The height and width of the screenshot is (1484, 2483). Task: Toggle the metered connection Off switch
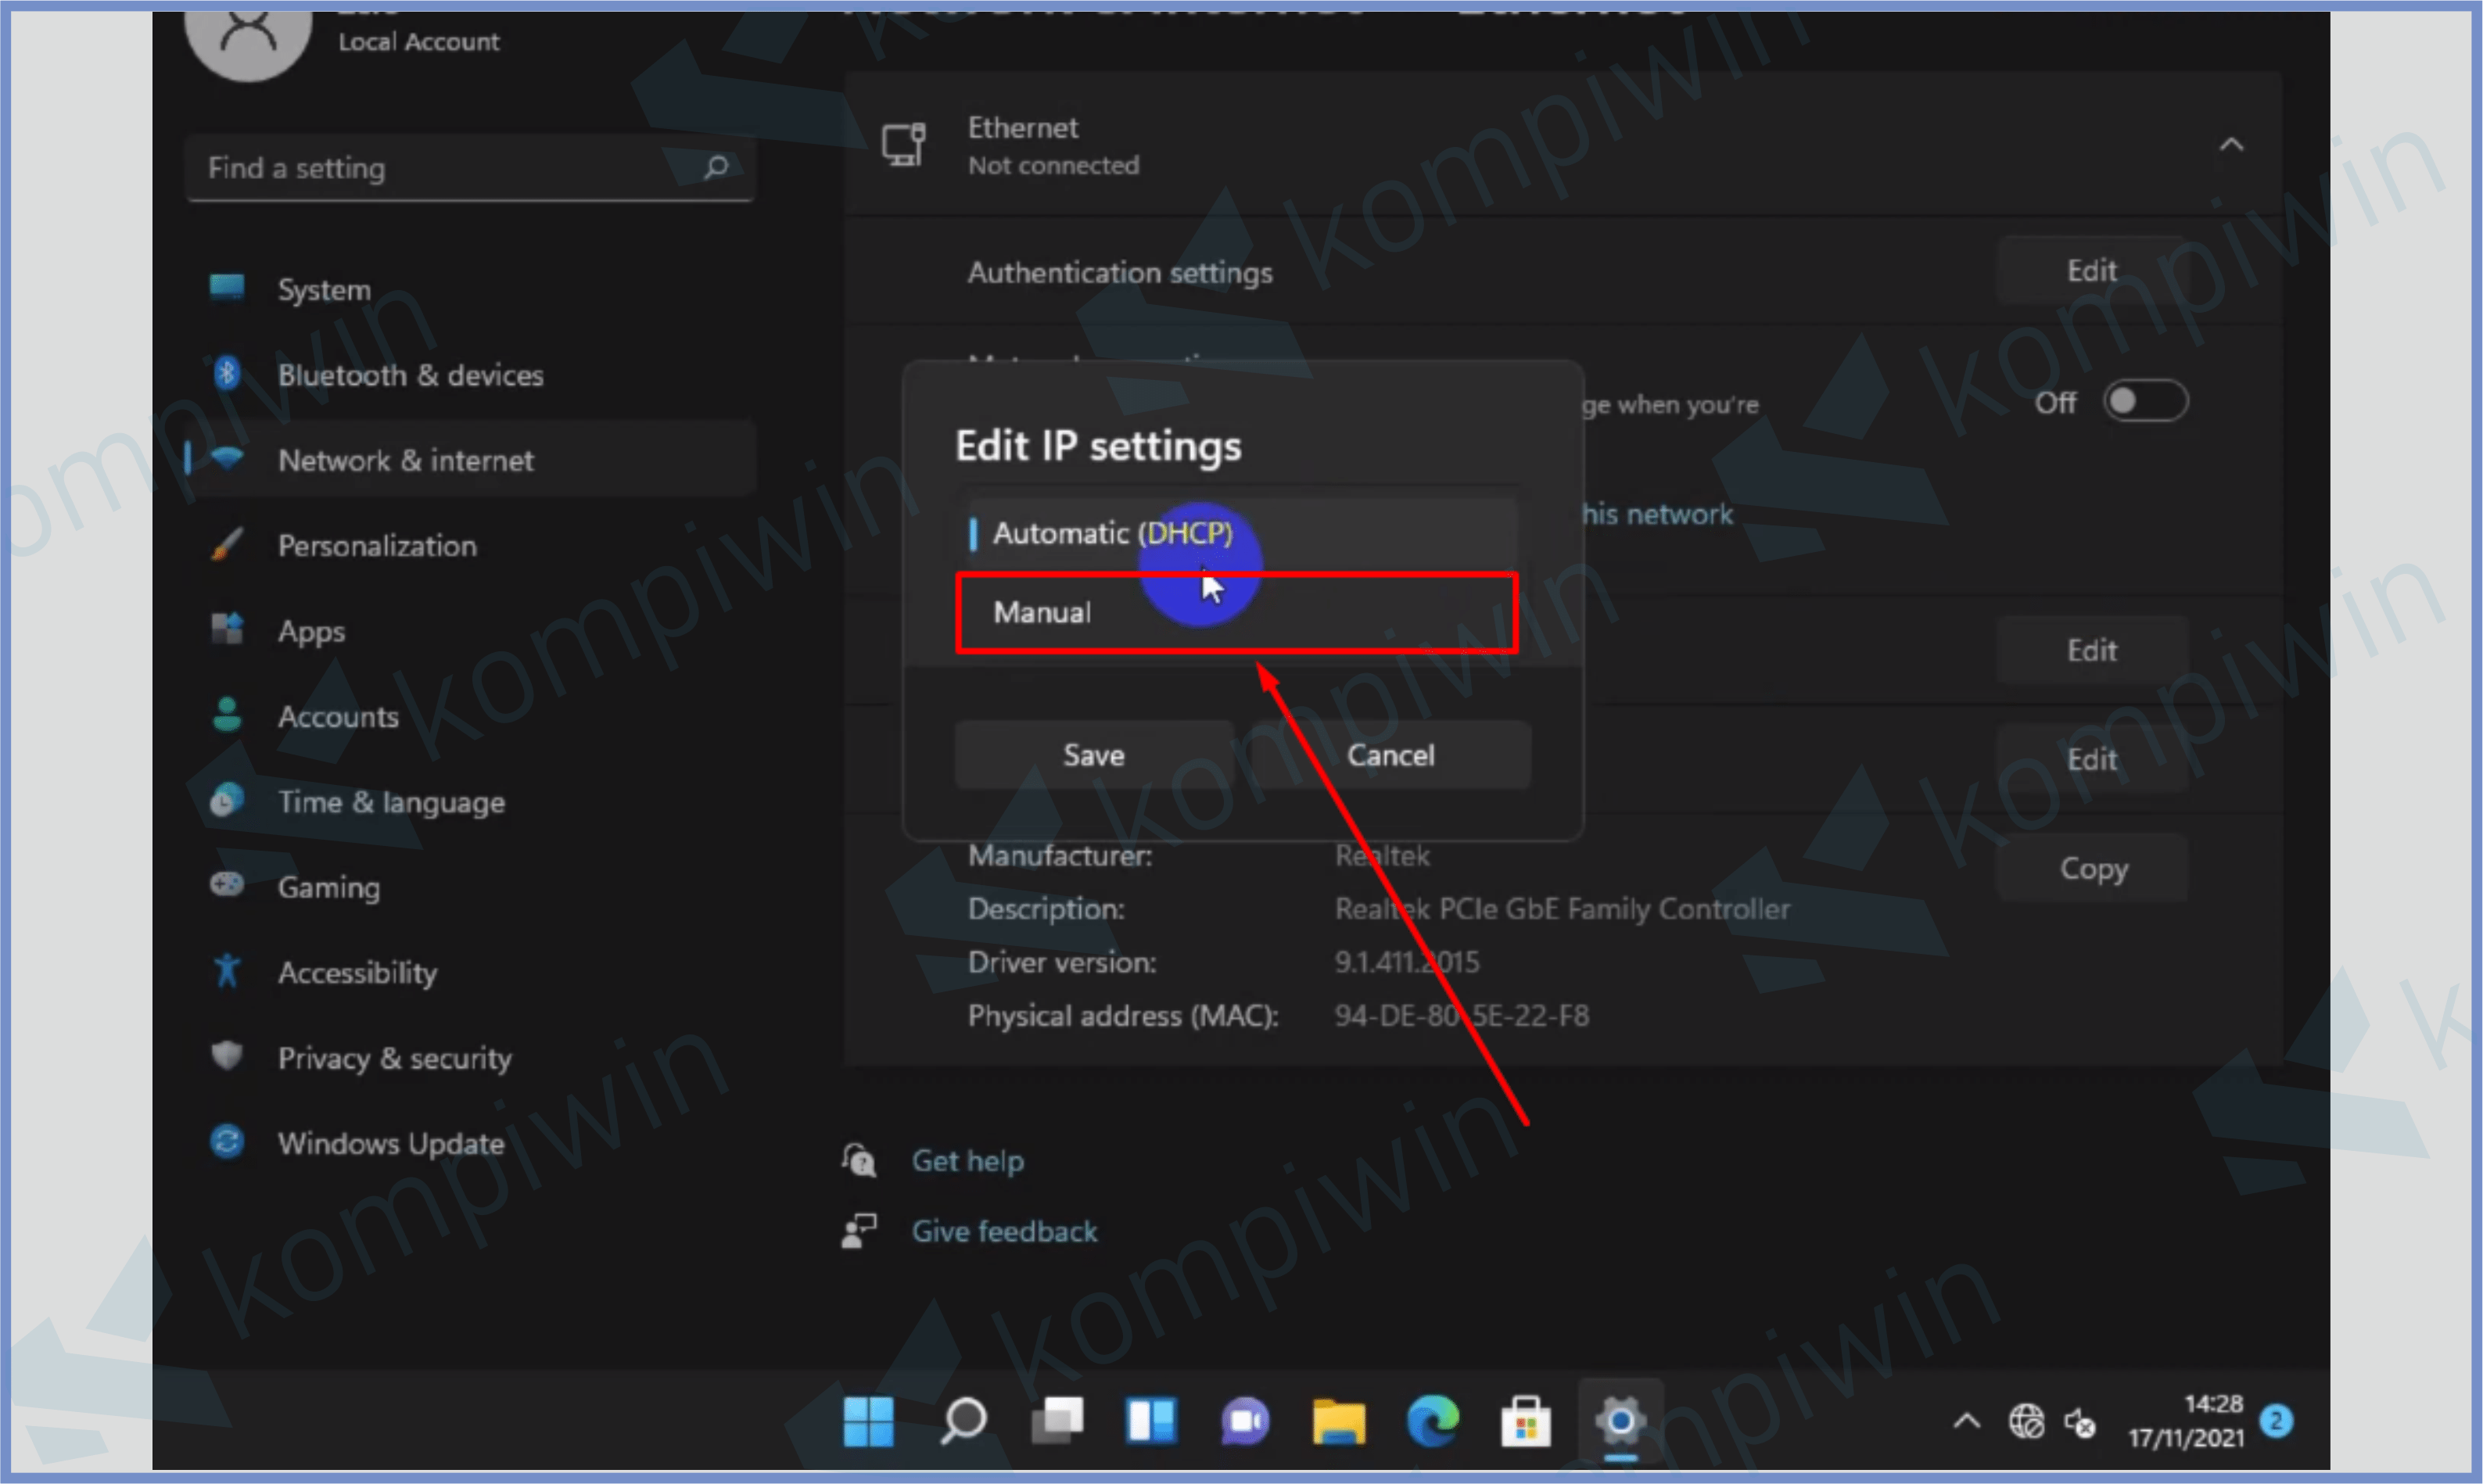coord(2144,402)
